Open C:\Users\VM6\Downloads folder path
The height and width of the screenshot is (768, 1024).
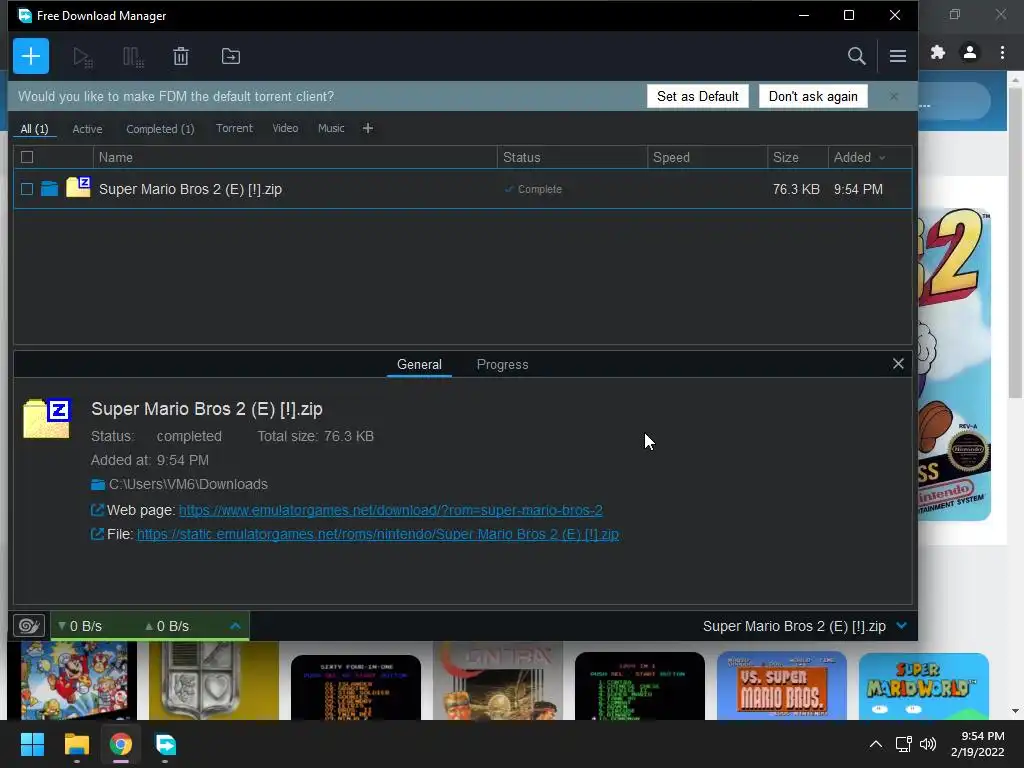coord(188,485)
